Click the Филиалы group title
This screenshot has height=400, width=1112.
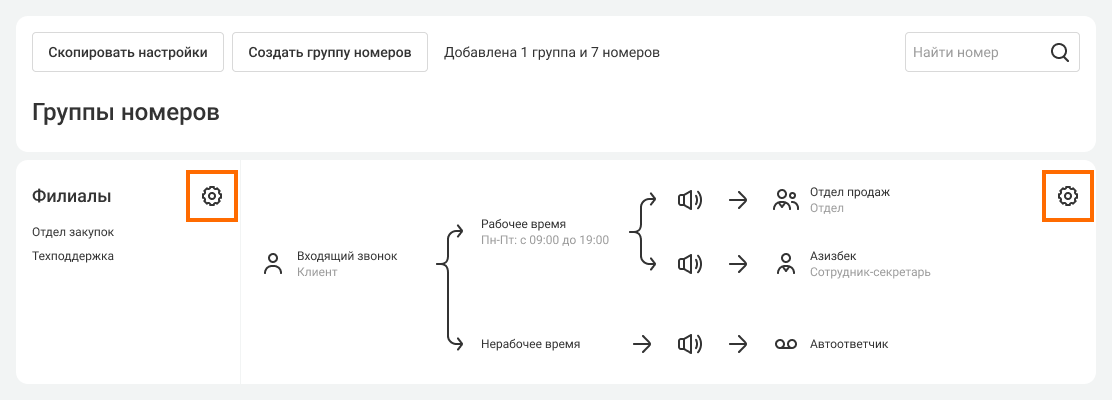[x=72, y=196]
